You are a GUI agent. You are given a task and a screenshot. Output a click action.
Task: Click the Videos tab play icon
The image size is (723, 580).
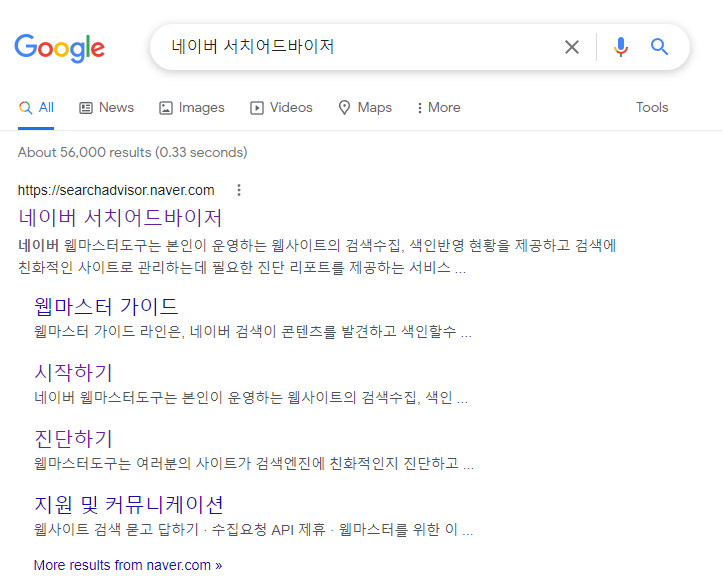257,108
